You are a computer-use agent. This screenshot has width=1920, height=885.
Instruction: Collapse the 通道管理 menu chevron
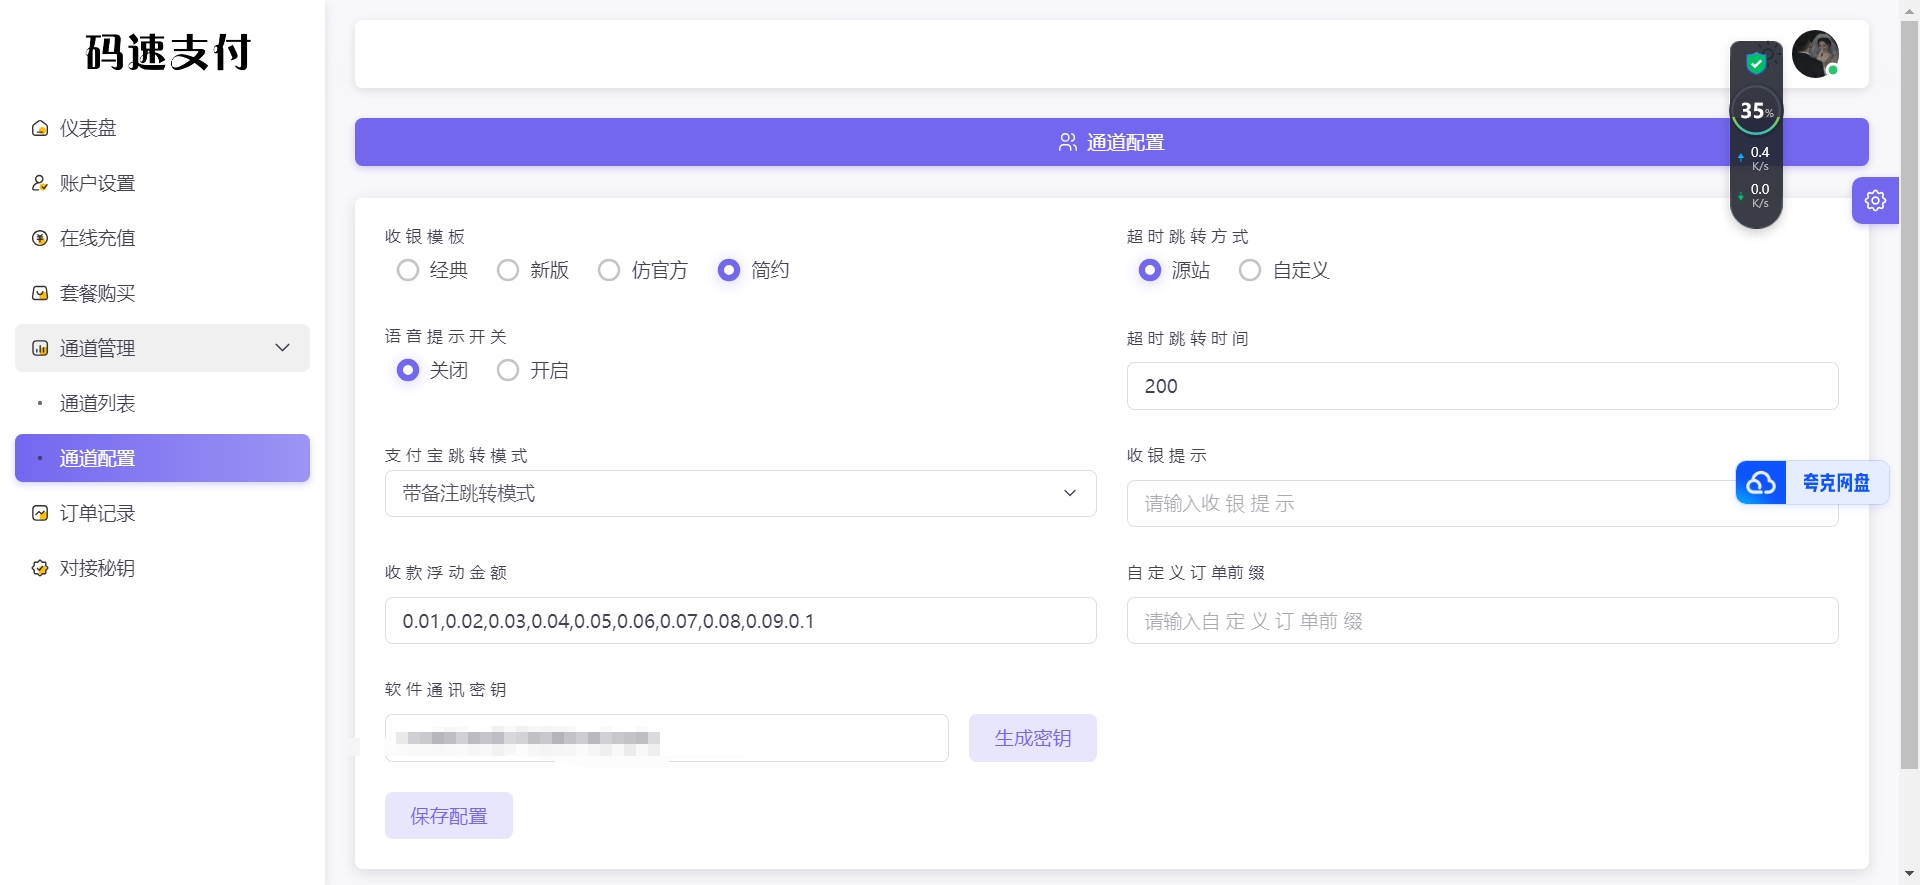282,348
